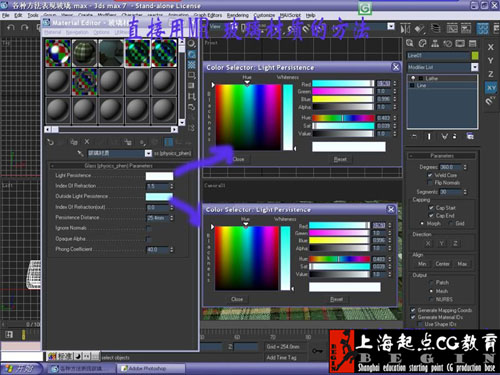The height and width of the screenshot is (375, 500).
Task: Switch to the Display command panel icon
Action: (460, 43)
